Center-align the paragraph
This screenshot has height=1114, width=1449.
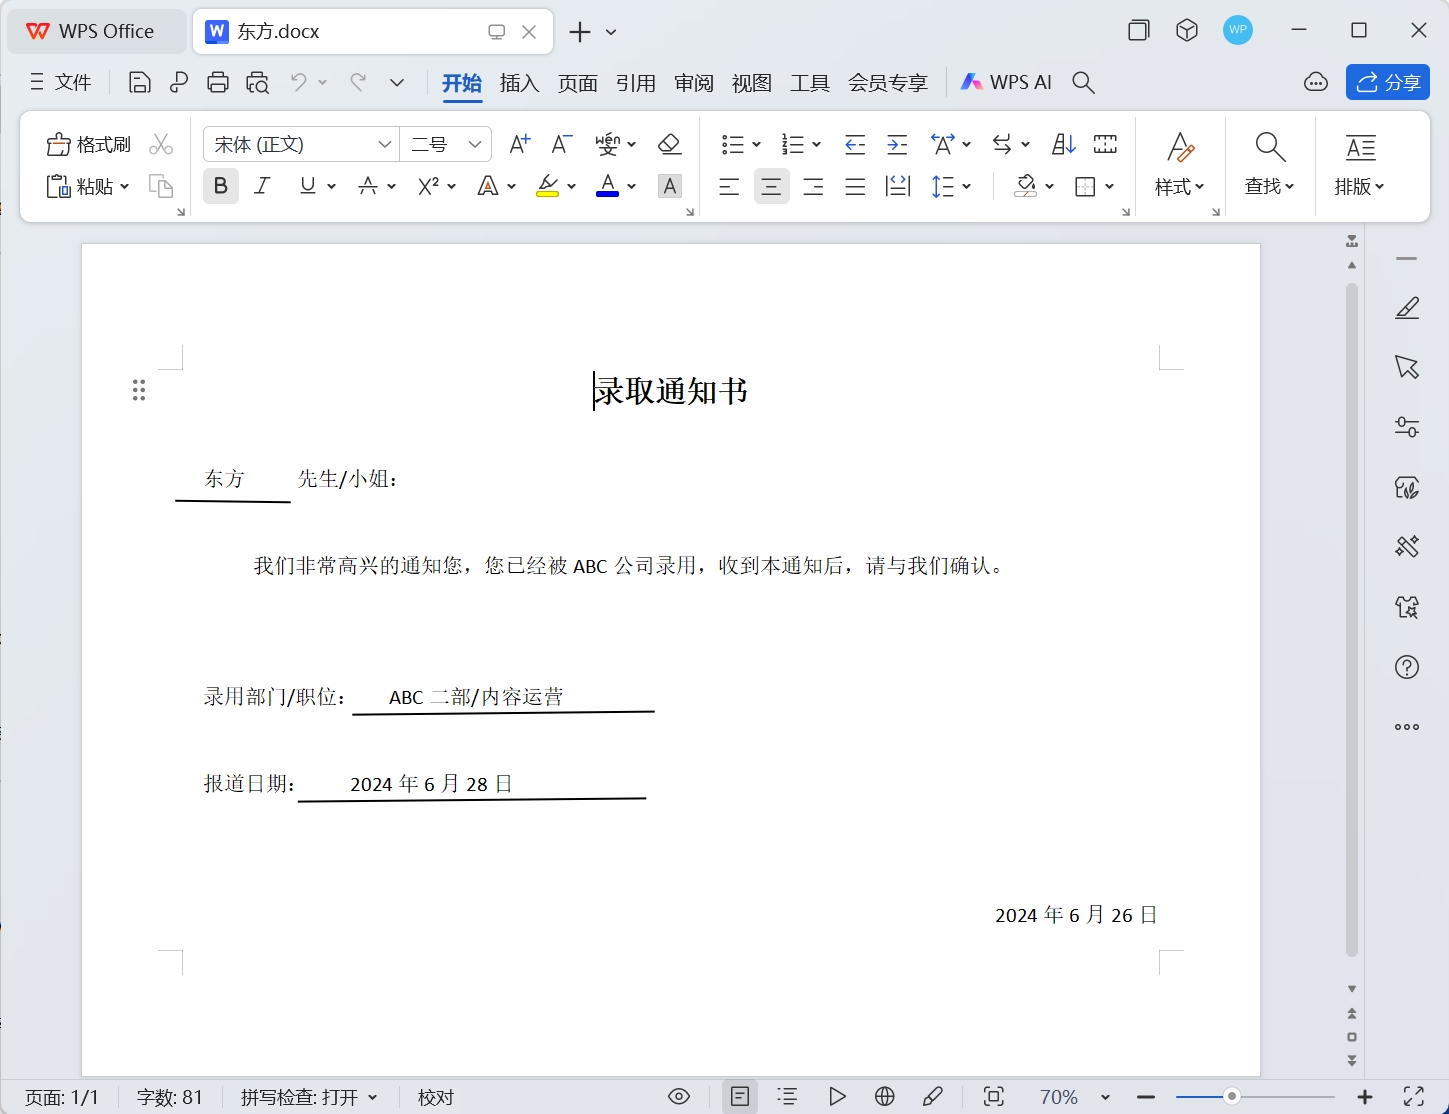pos(771,186)
